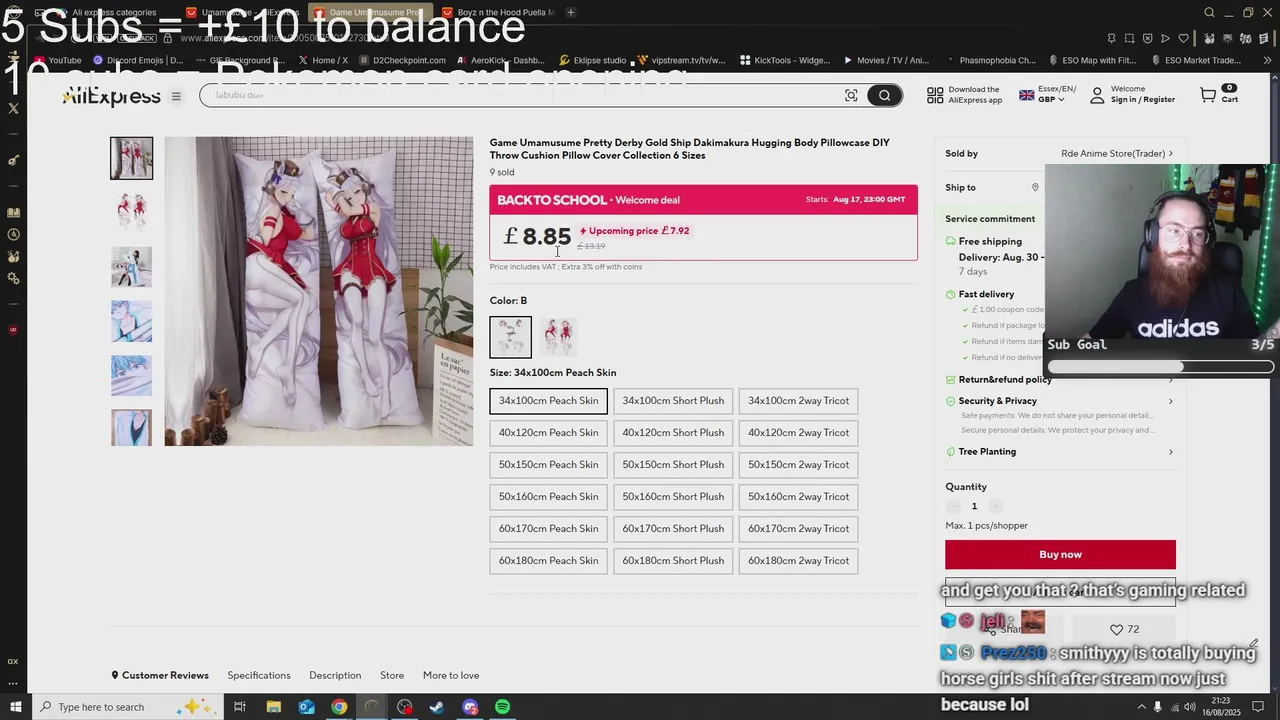Screen dimensions: 1280x720
Task: Open Outlook from taskbar
Action: (306, 707)
